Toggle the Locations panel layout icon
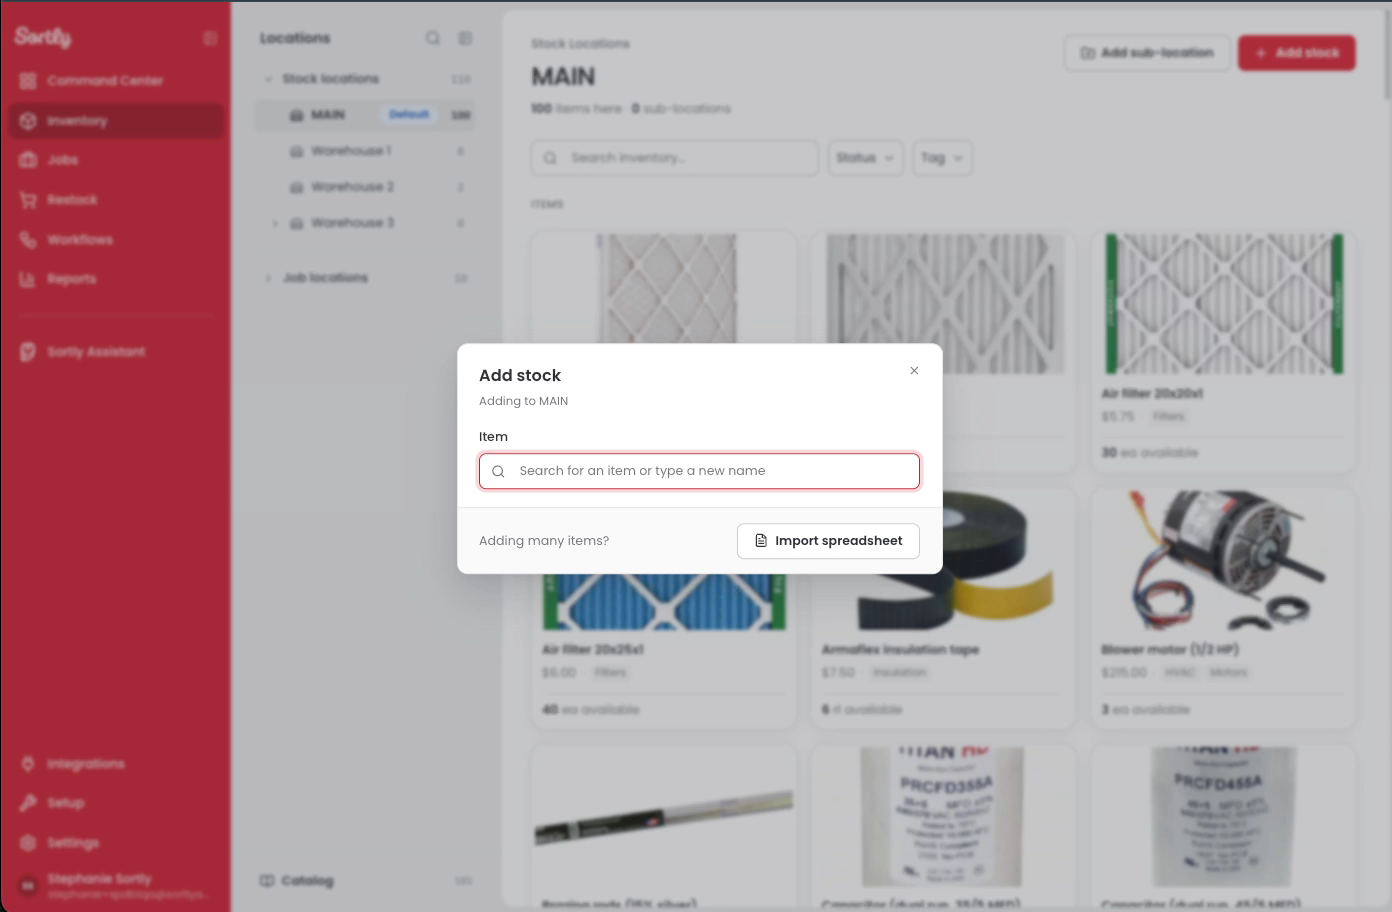This screenshot has height=912, width=1392. 465,38
